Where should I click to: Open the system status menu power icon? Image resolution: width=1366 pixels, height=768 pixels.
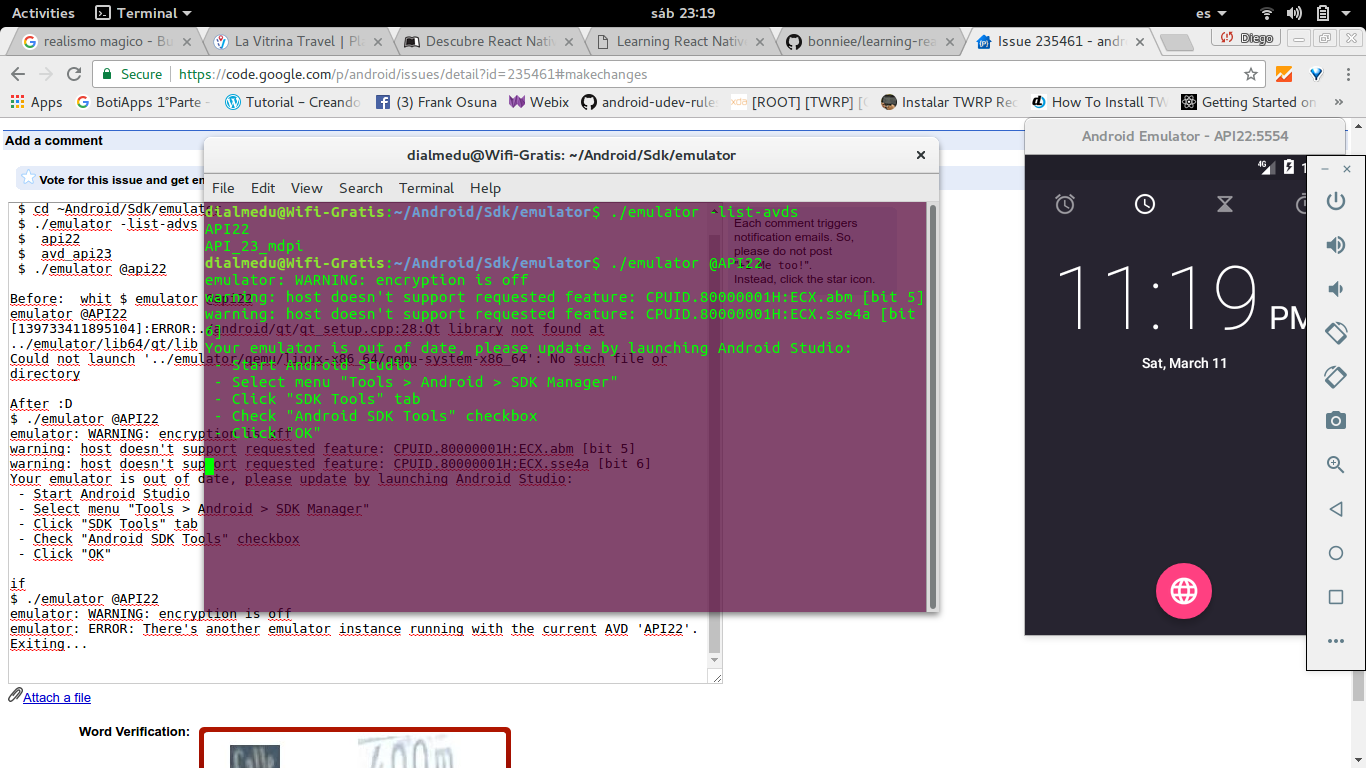[x=1322, y=13]
